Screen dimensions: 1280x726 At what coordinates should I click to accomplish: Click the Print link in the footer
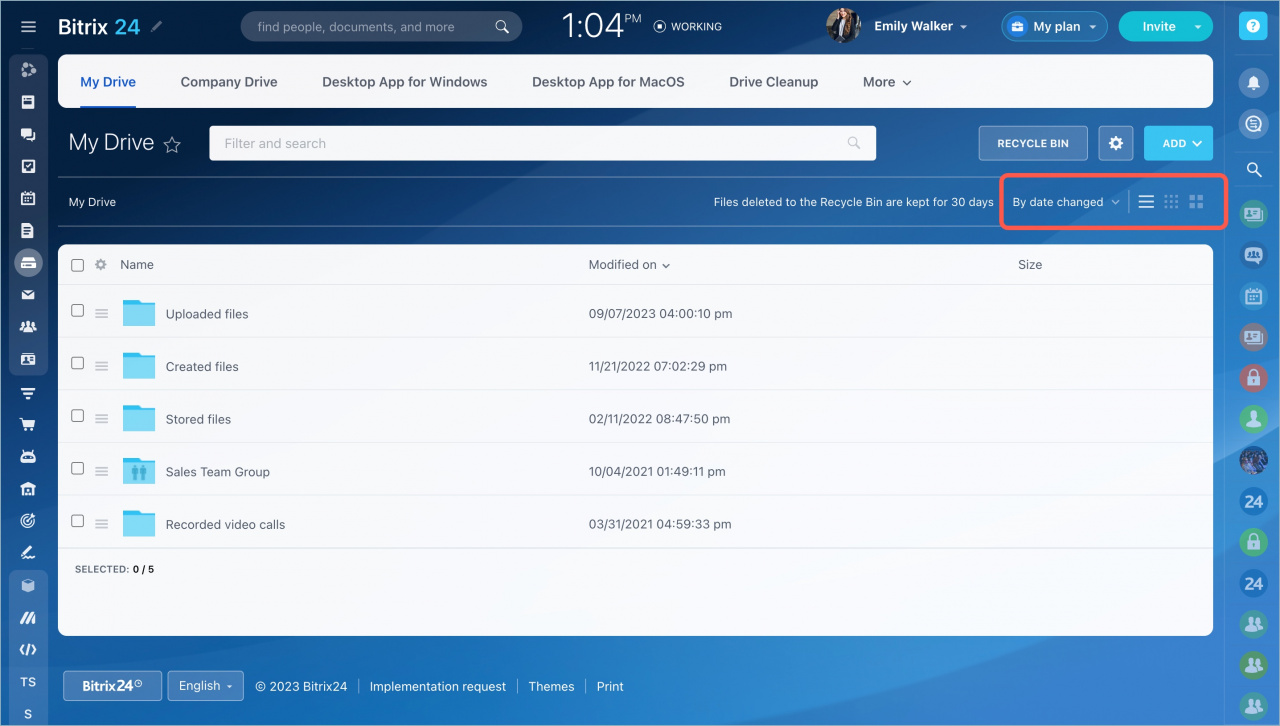(x=610, y=687)
